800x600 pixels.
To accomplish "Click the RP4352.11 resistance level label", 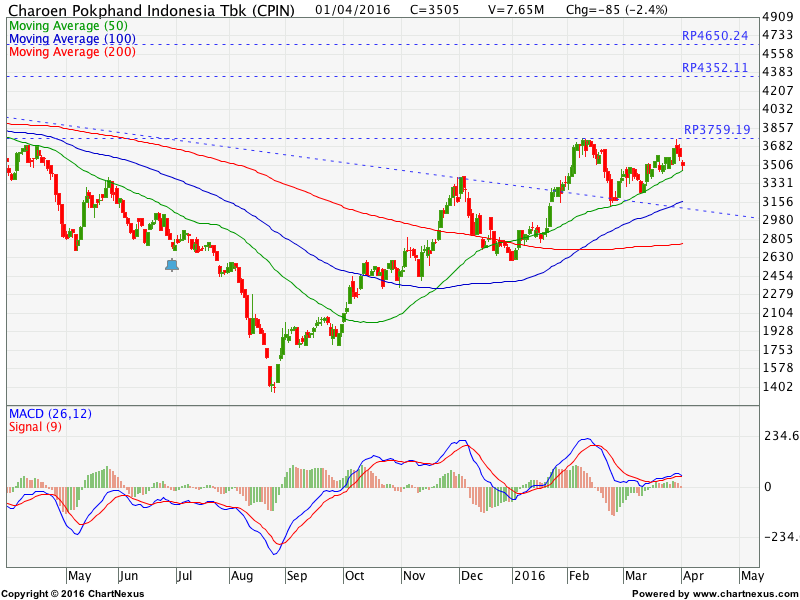I will (715, 68).
